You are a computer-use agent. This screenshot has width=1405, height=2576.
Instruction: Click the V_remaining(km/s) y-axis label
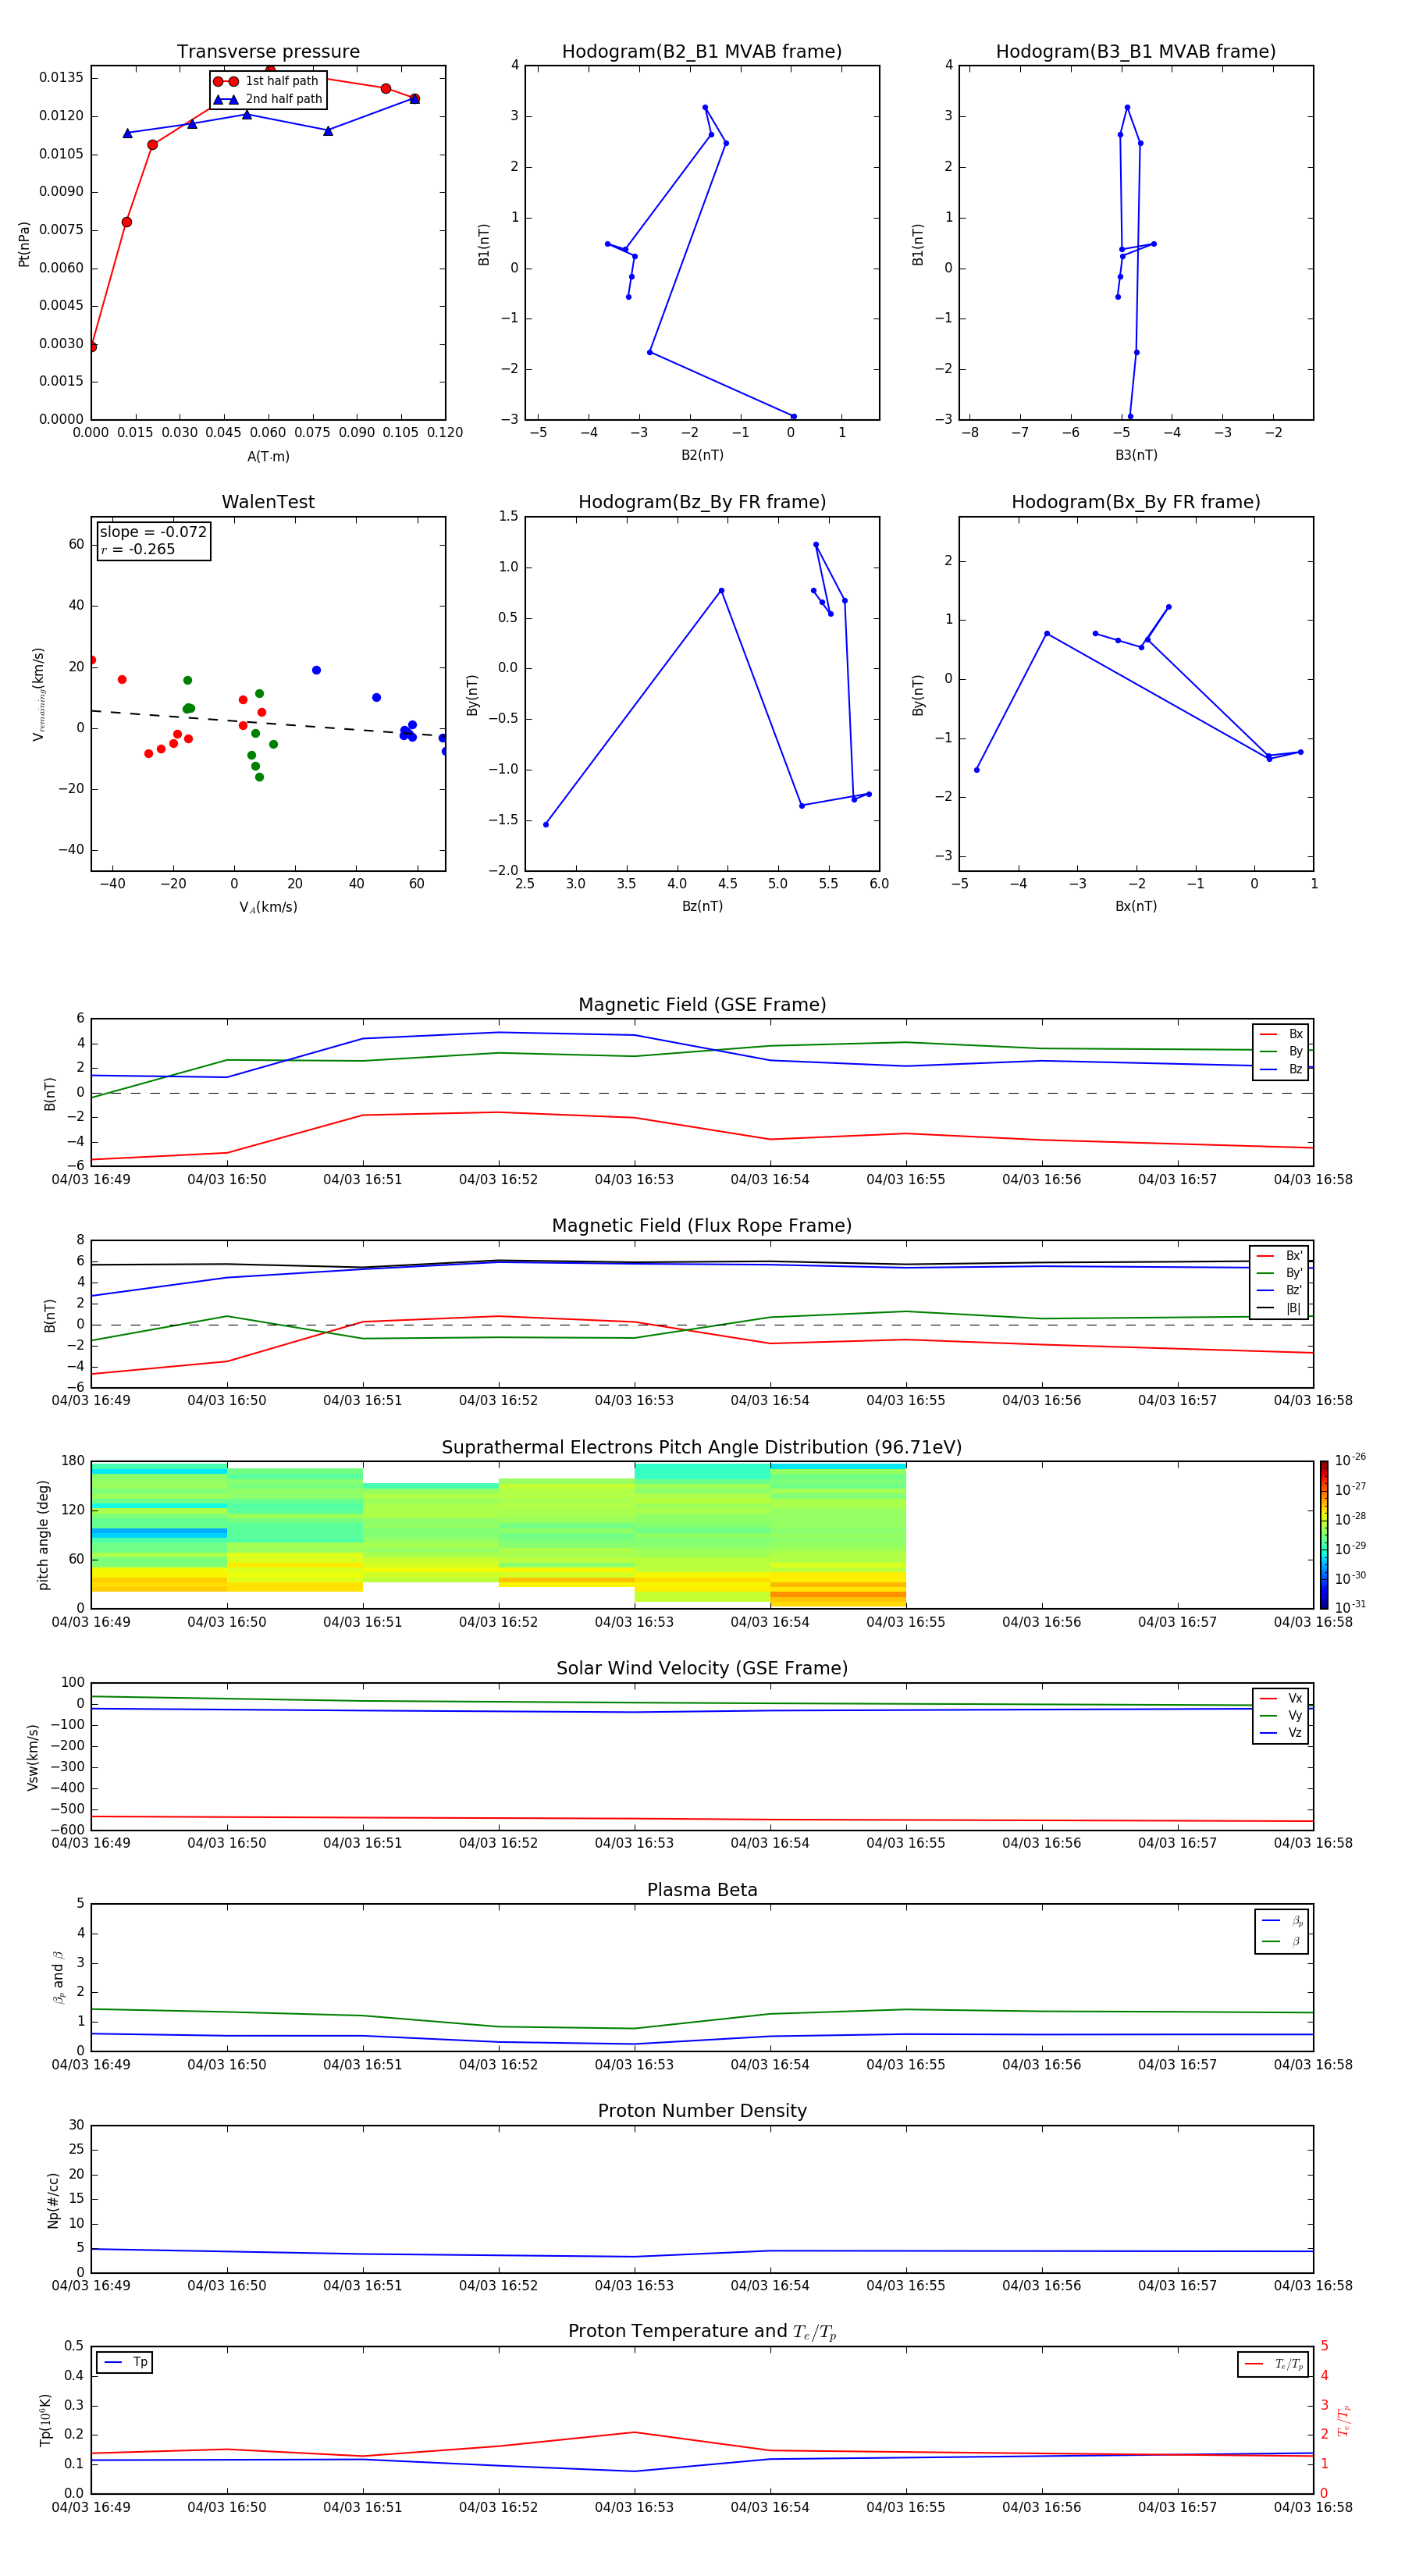(x=39, y=694)
